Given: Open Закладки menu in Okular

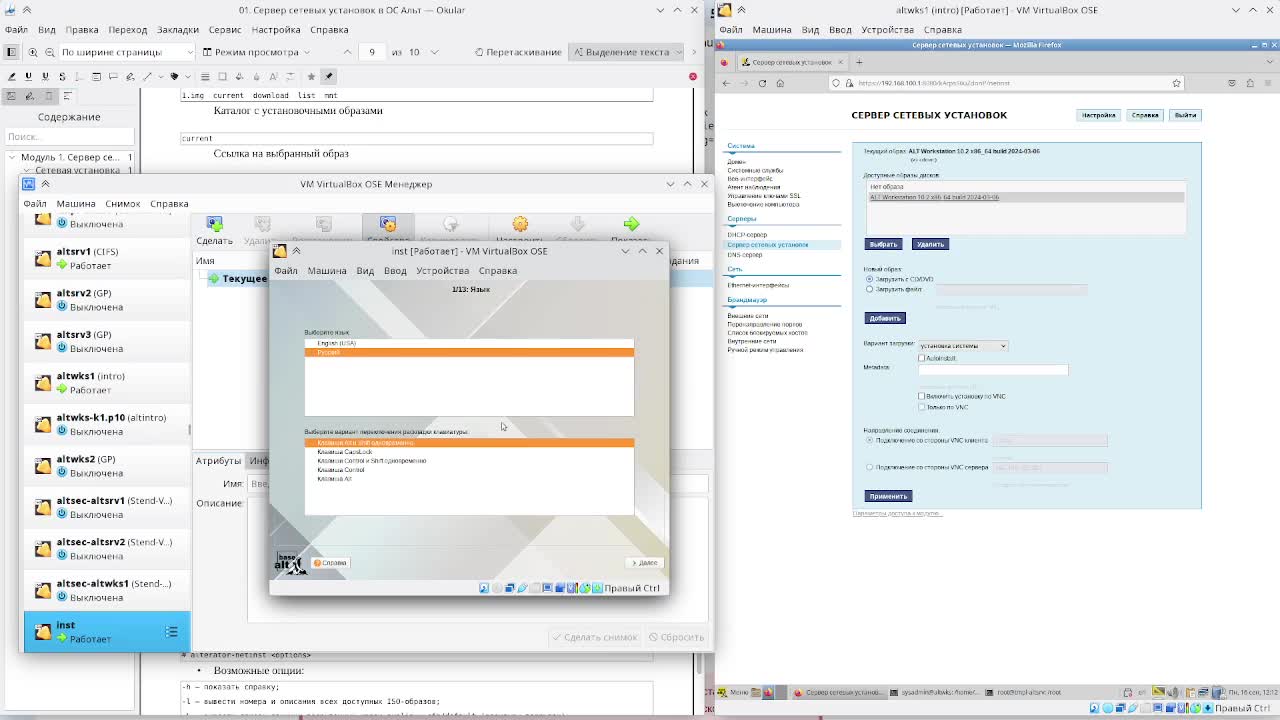Looking at the screenshot, I should pyautogui.click(x=178, y=30).
